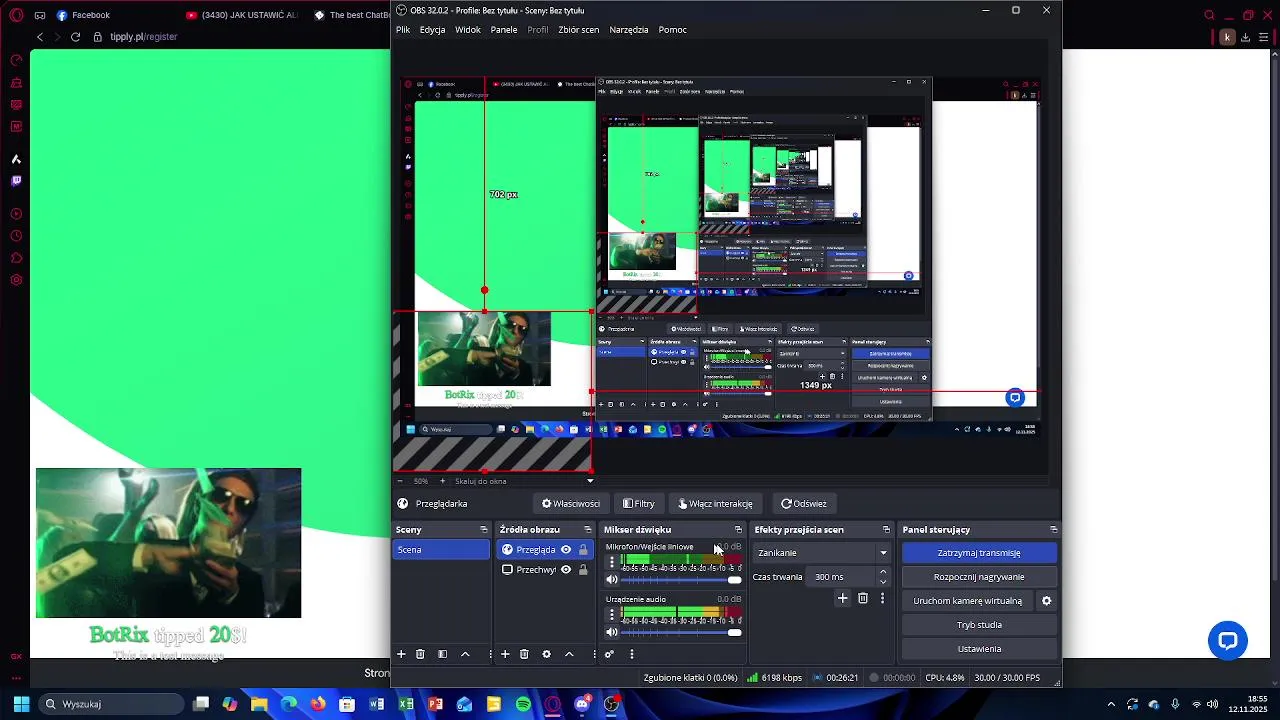The height and width of the screenshot is (720, 1280).
Task: Undock the Mikser dźwięku panel
Action: click(739, 530)
